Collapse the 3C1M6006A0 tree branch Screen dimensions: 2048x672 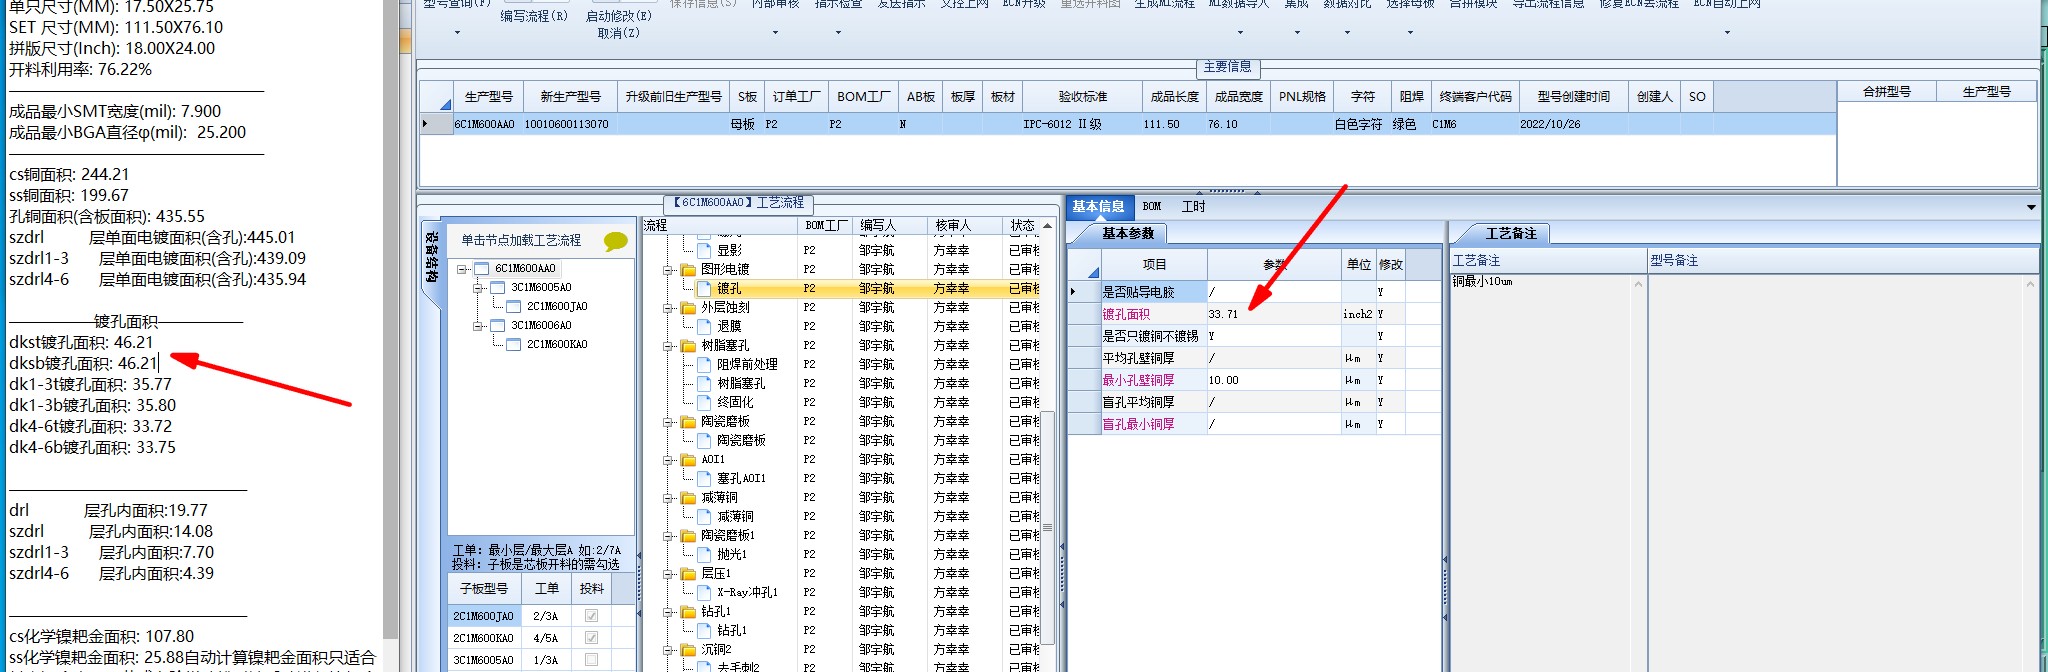click(x=478, y=326)
